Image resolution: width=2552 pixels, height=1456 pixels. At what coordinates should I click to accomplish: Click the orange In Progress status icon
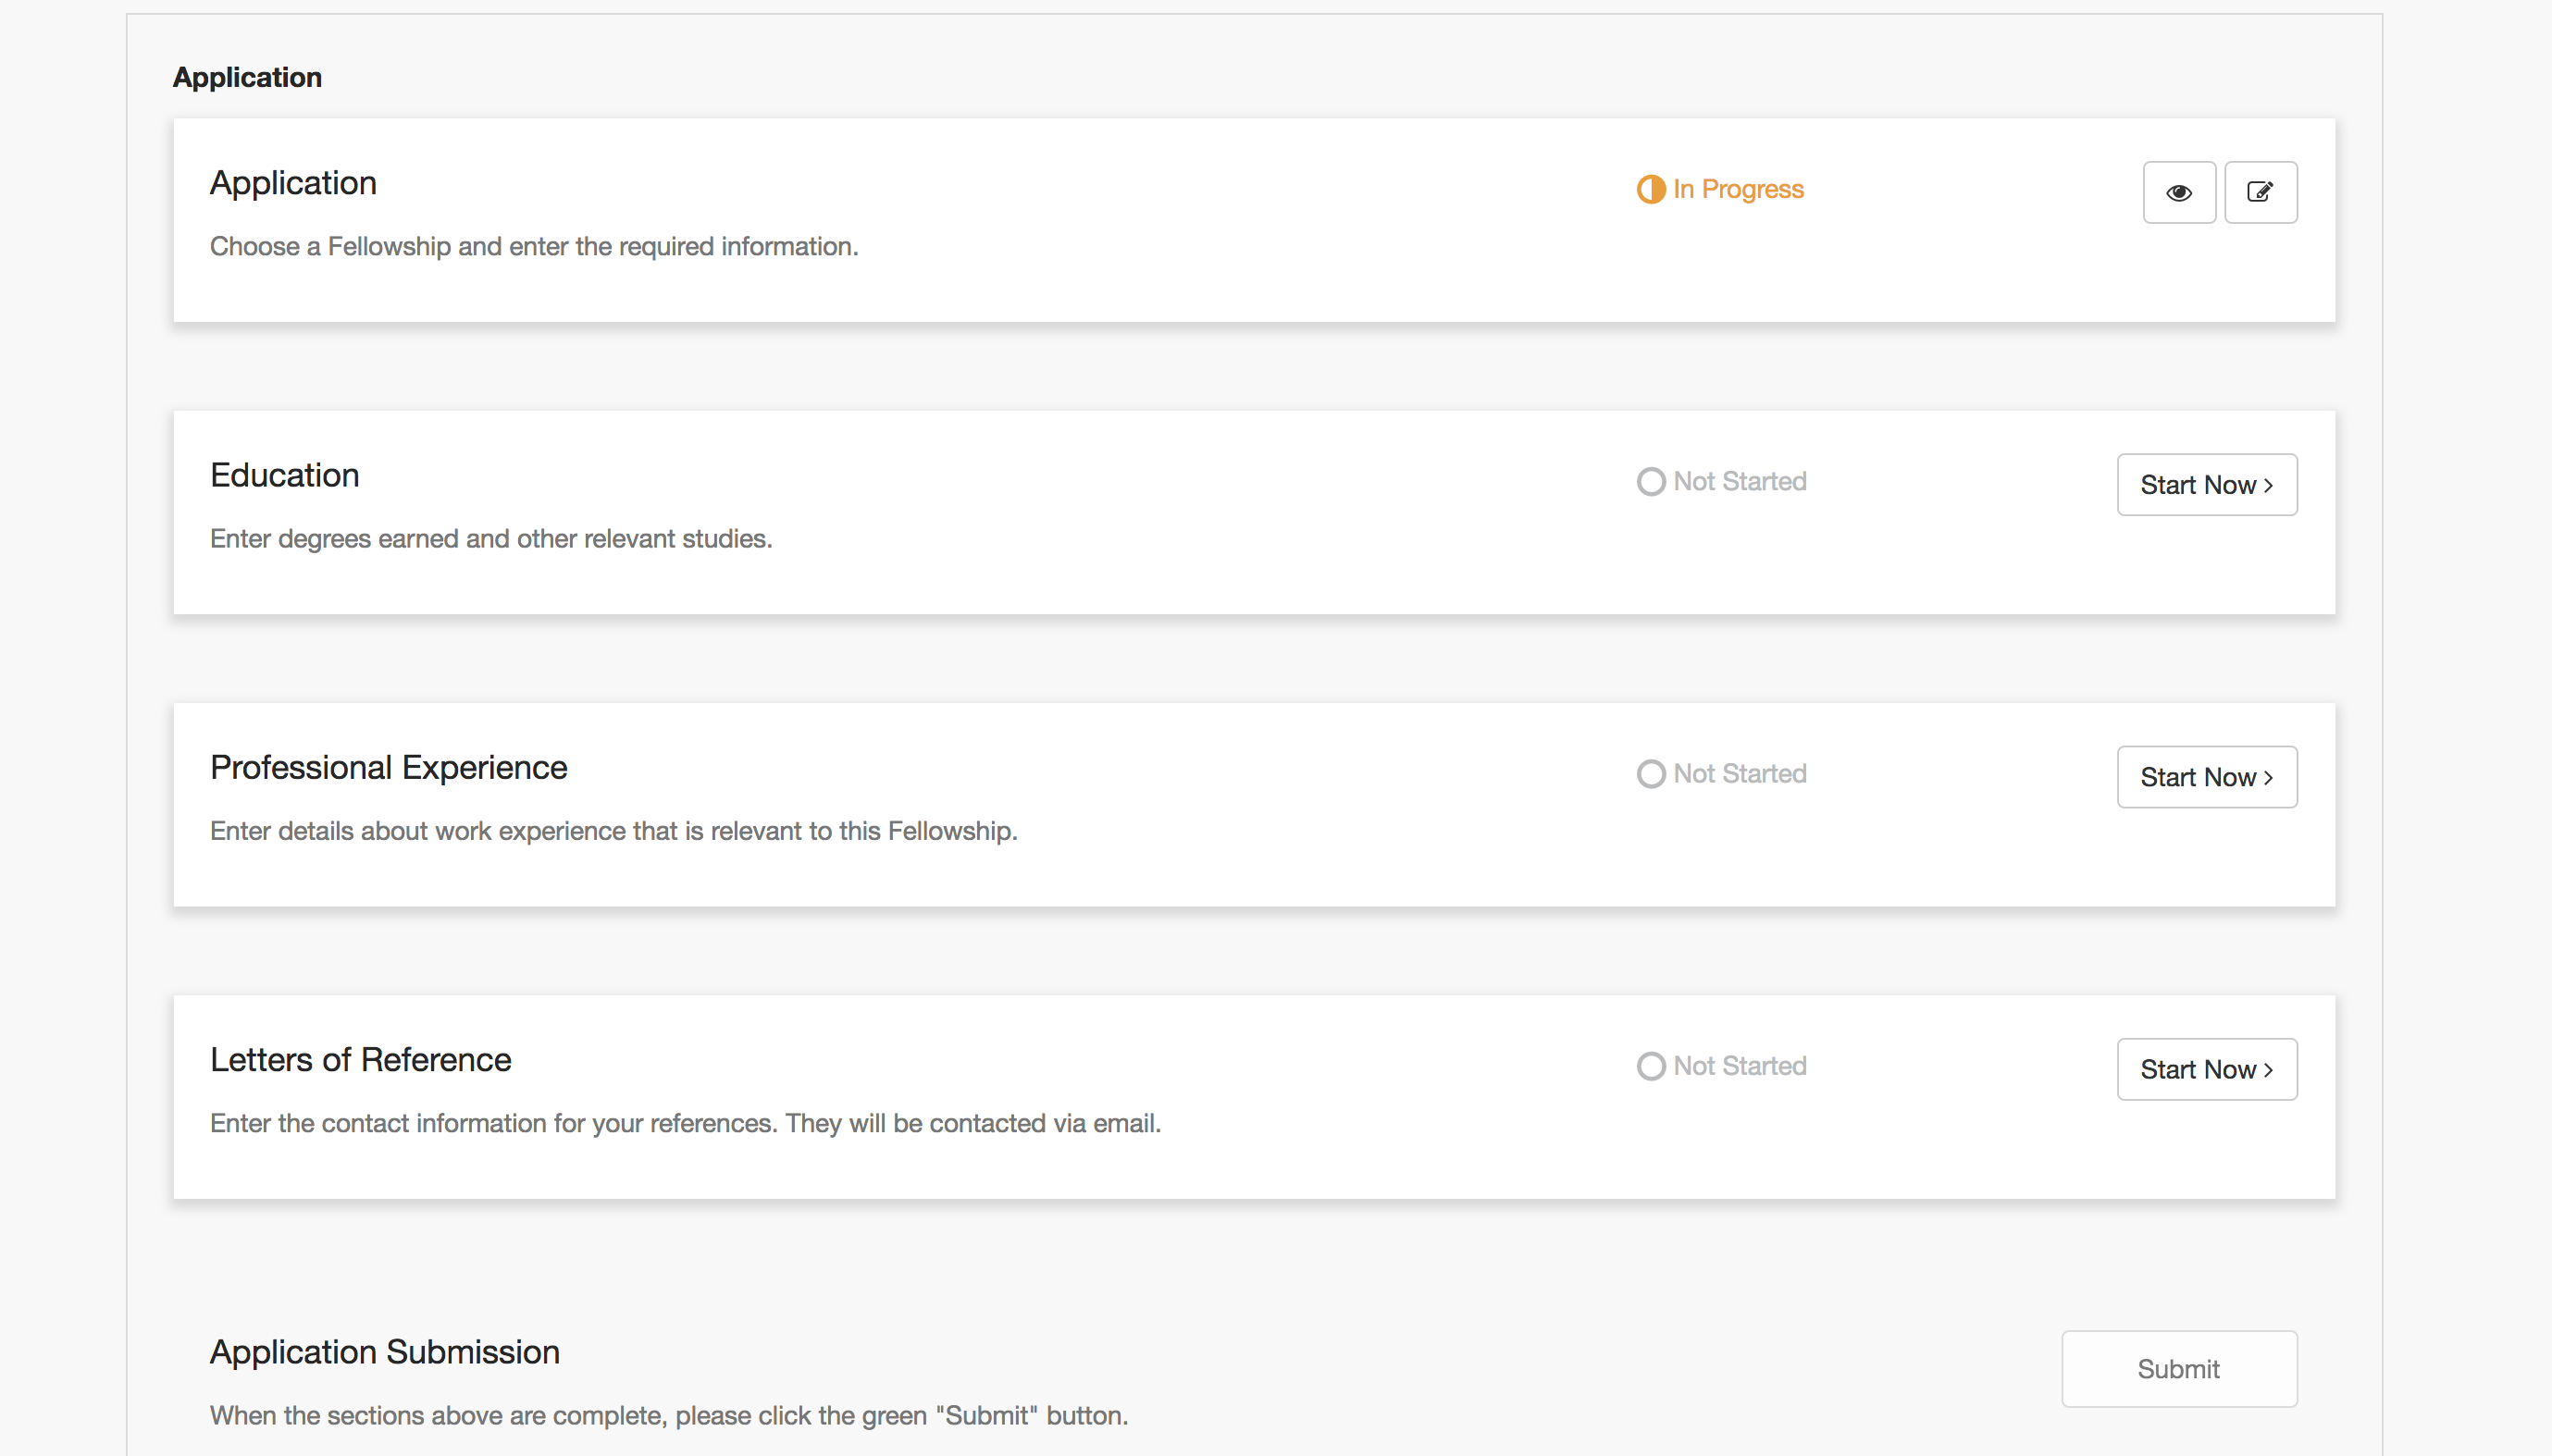(x=1650, y=189)
